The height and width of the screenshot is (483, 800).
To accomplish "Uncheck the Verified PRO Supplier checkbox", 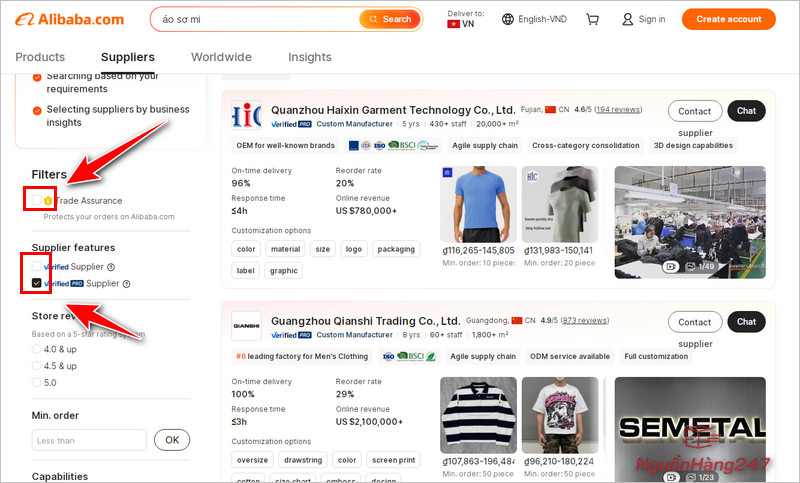I will [x=37, y=284].
